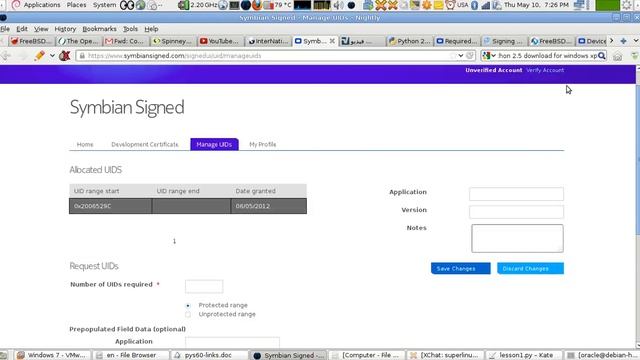Open the System menu in top panel

104,5
